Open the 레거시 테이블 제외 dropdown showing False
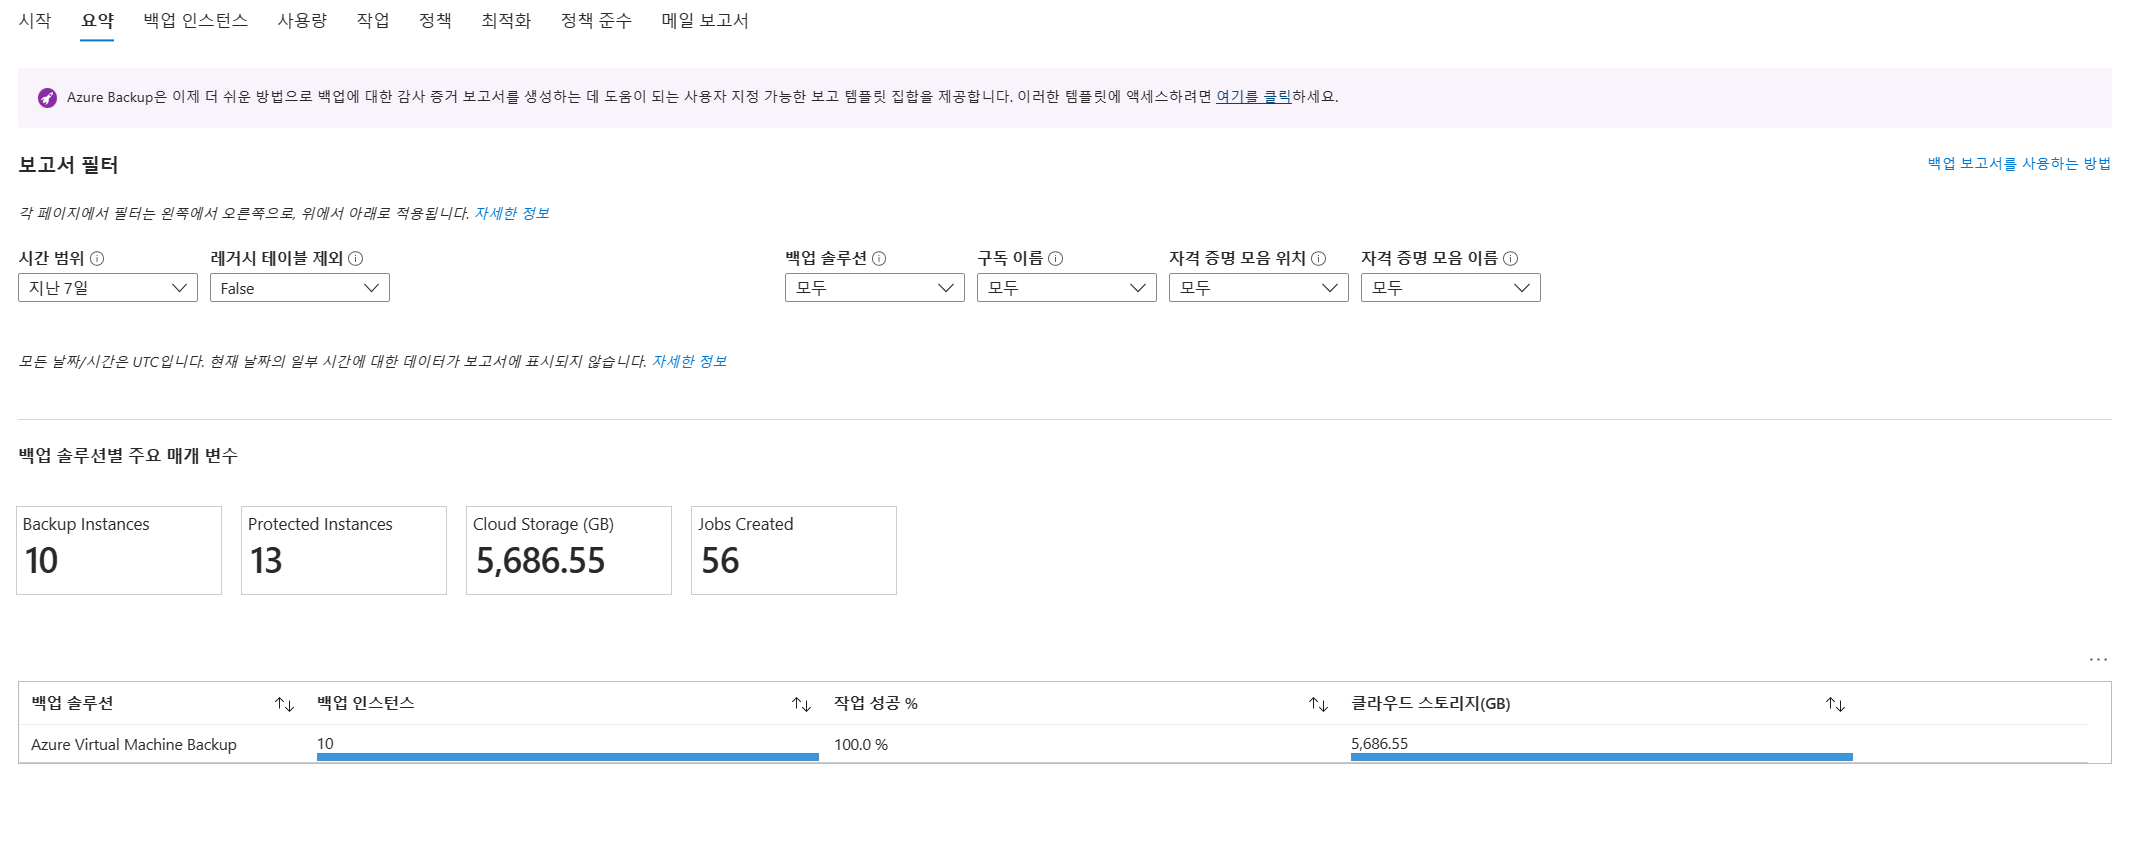This screenshot has height=853, width=2129. tap(300, 288)
